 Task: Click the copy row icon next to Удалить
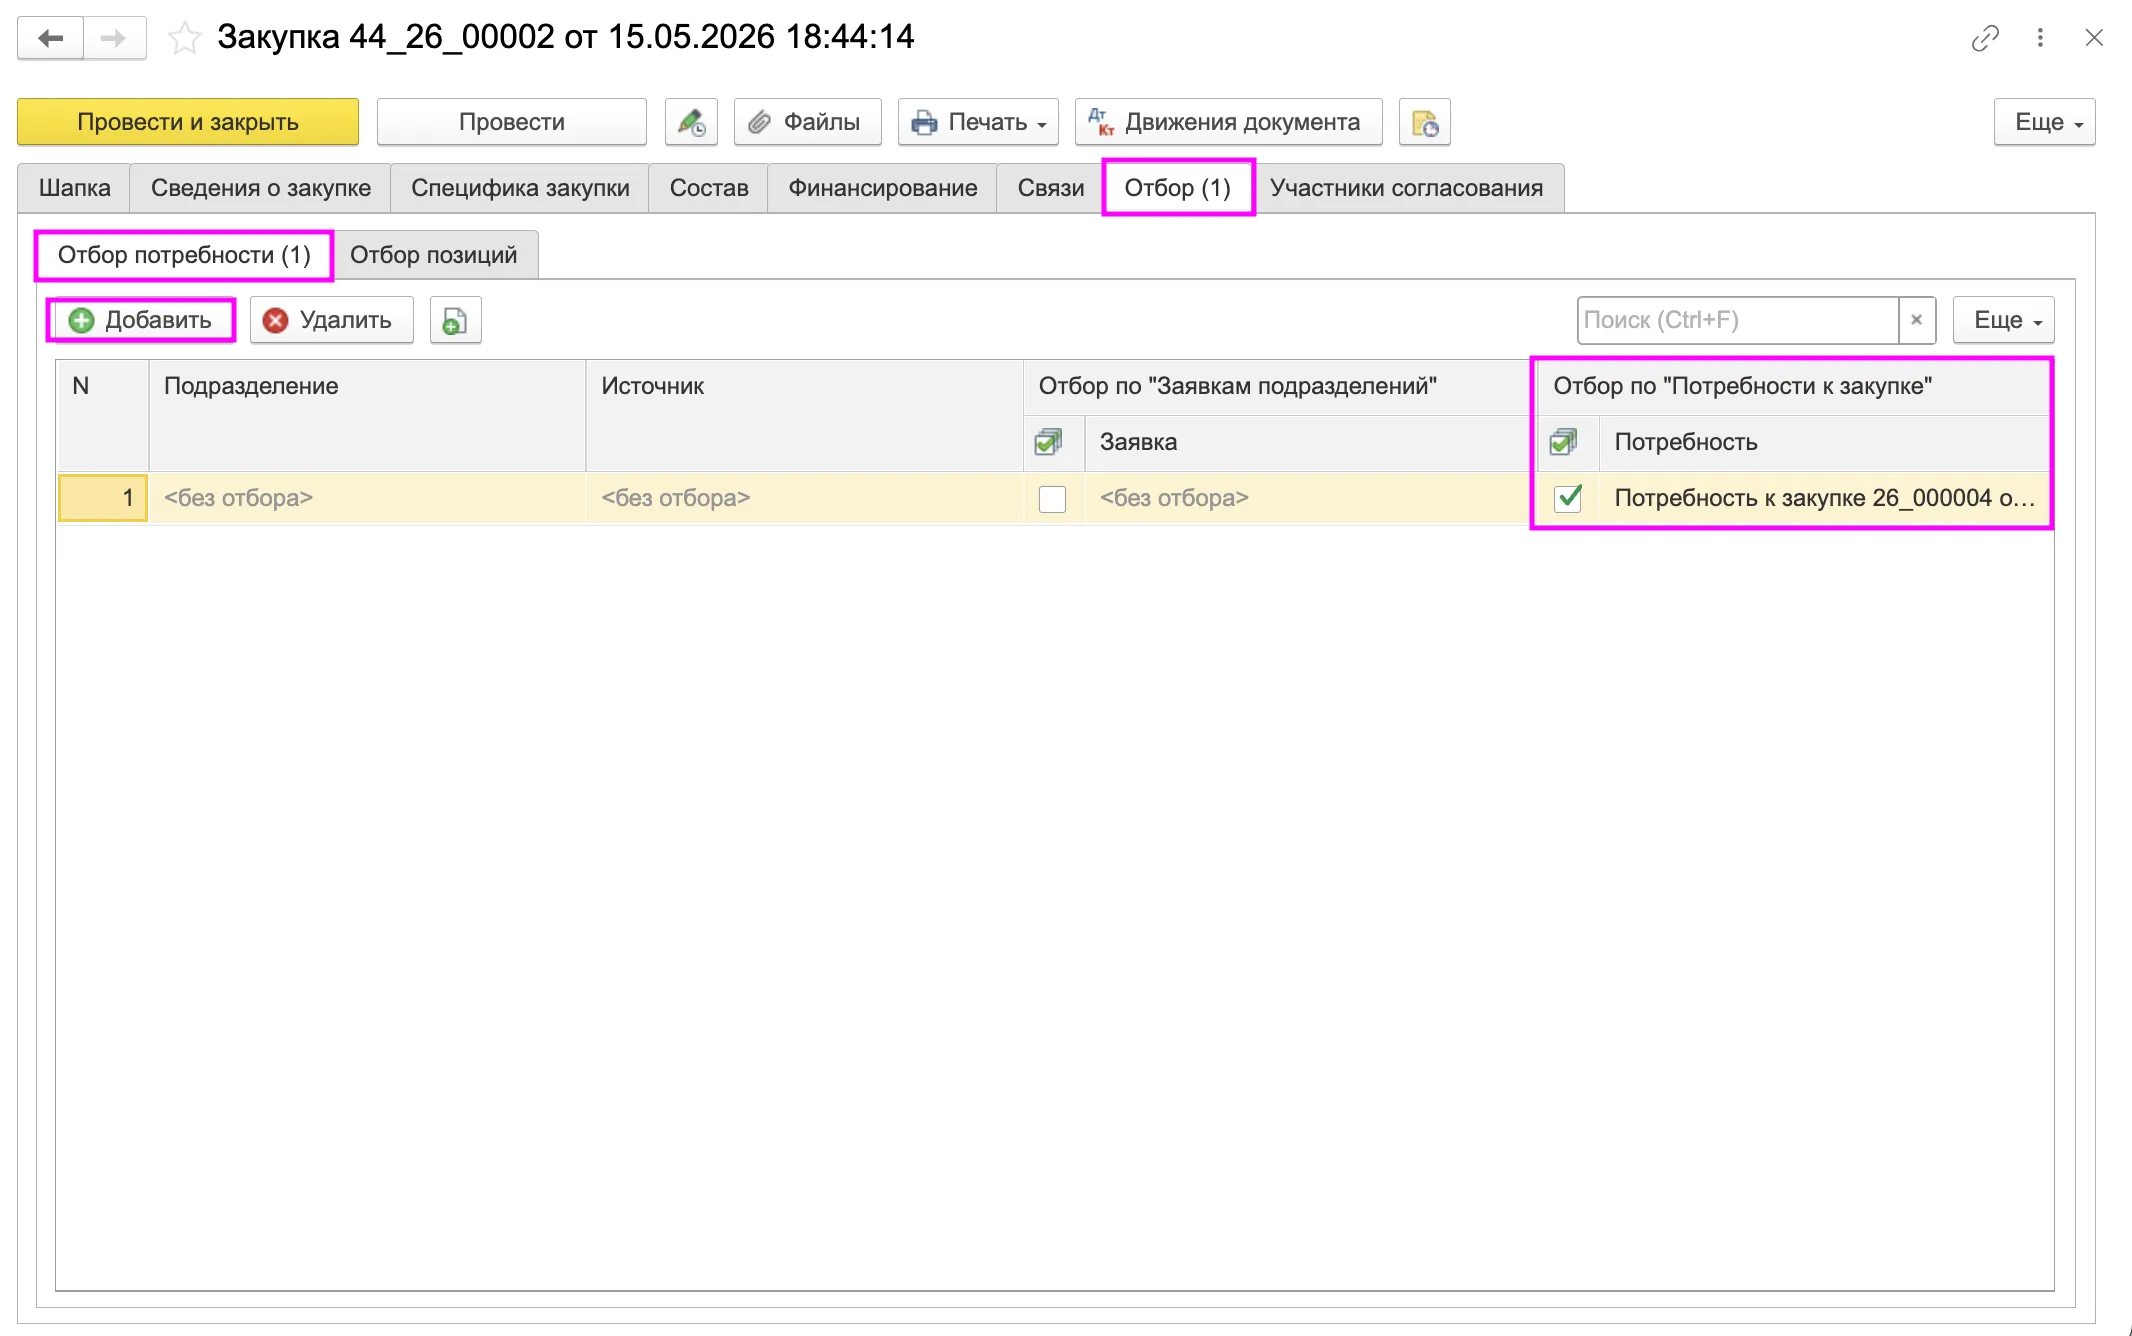455,320
